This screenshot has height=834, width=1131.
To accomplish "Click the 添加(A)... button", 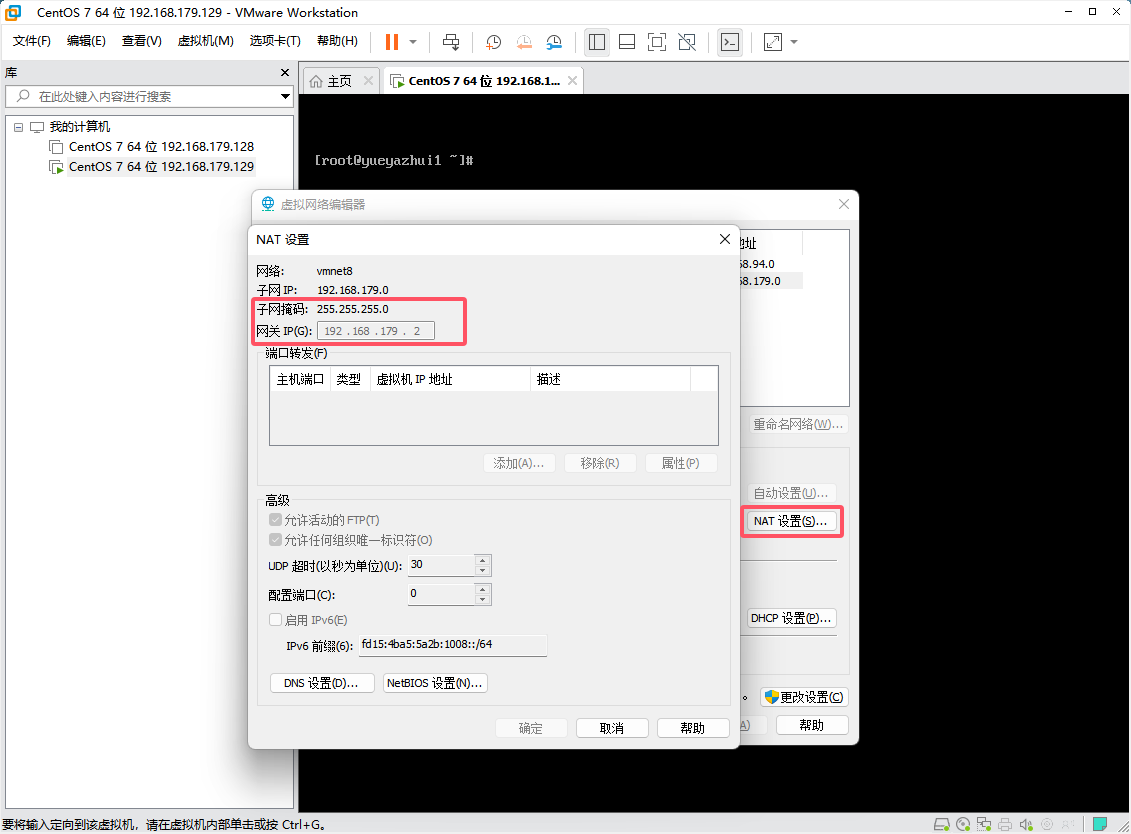I will (x=519, y=463).
